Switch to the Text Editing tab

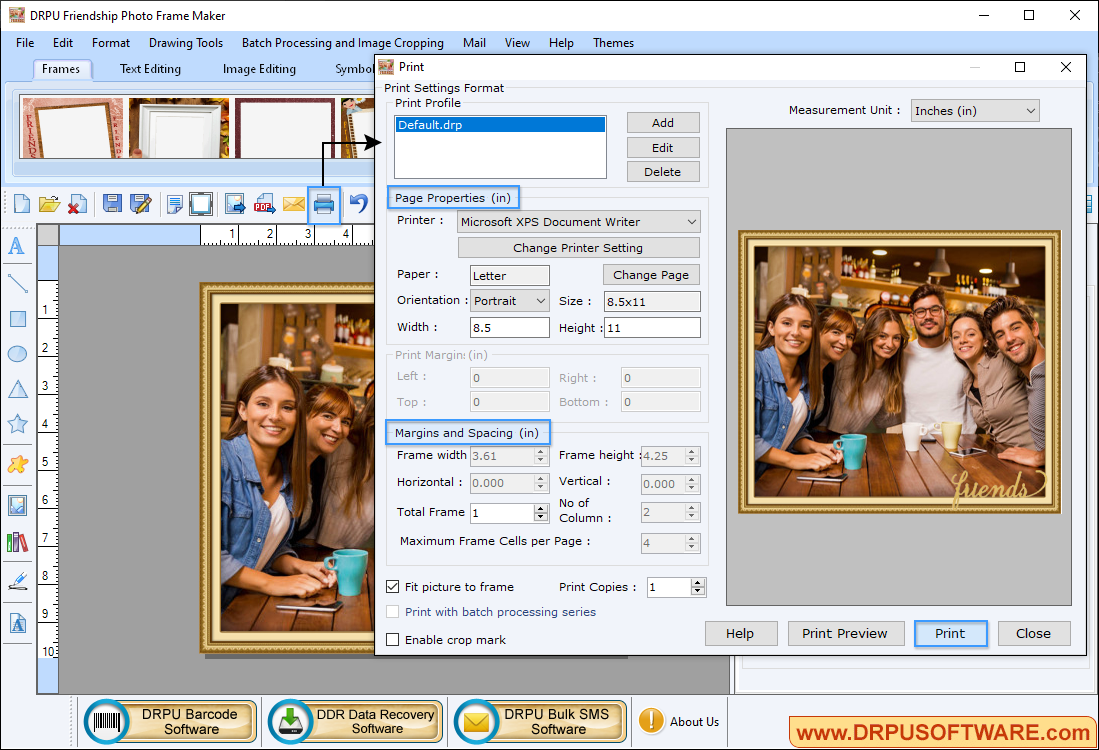click(149, 69)
